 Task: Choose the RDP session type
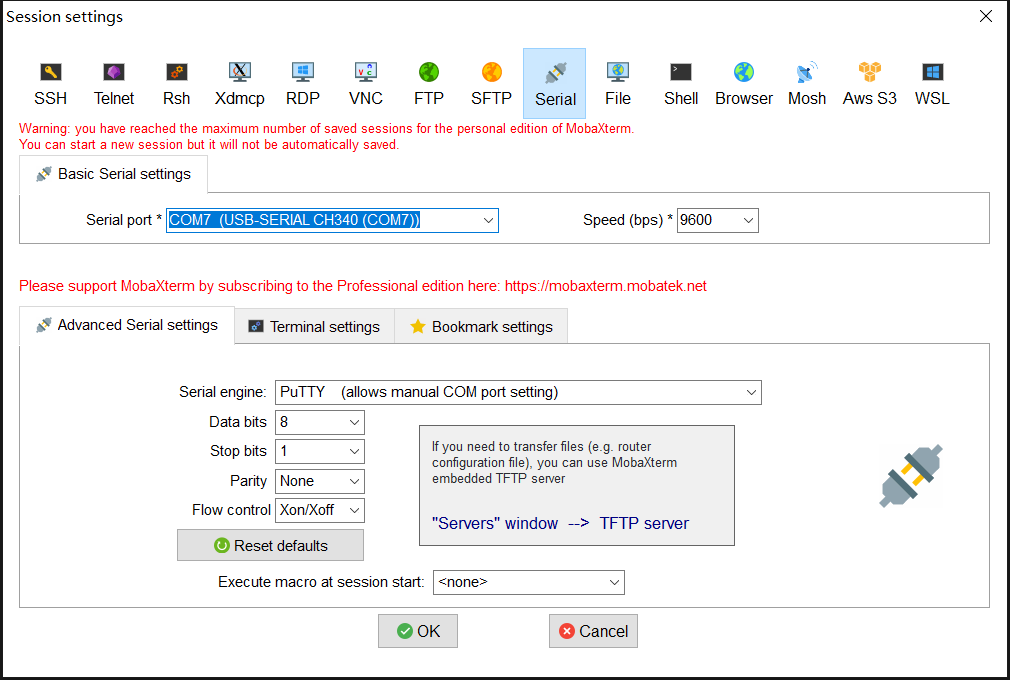click(x=303, y=84)
